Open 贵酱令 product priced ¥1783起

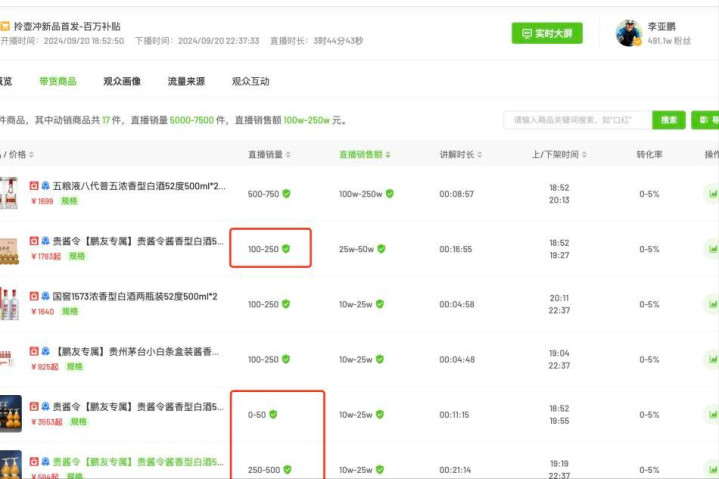(138, 241)
